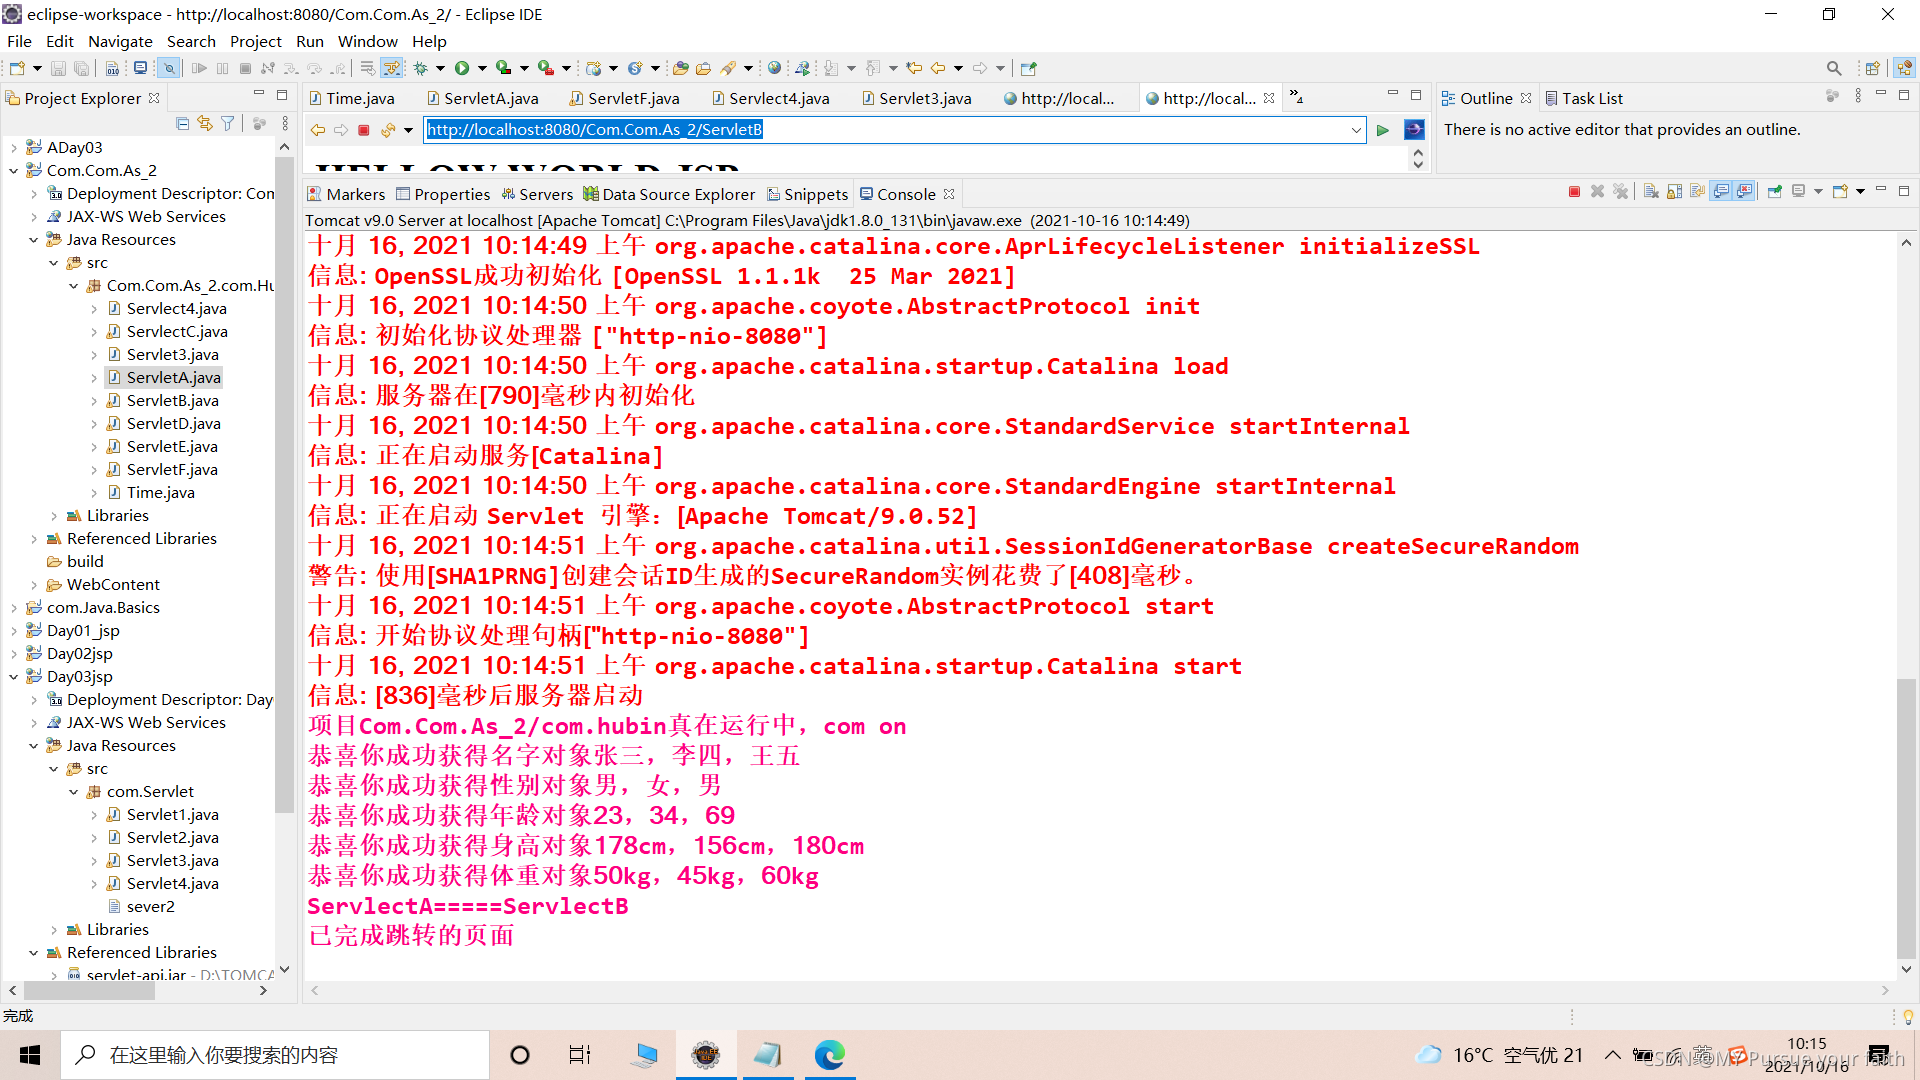Click the console vertical scrollbar thumb

click(x=1906, y=818)
